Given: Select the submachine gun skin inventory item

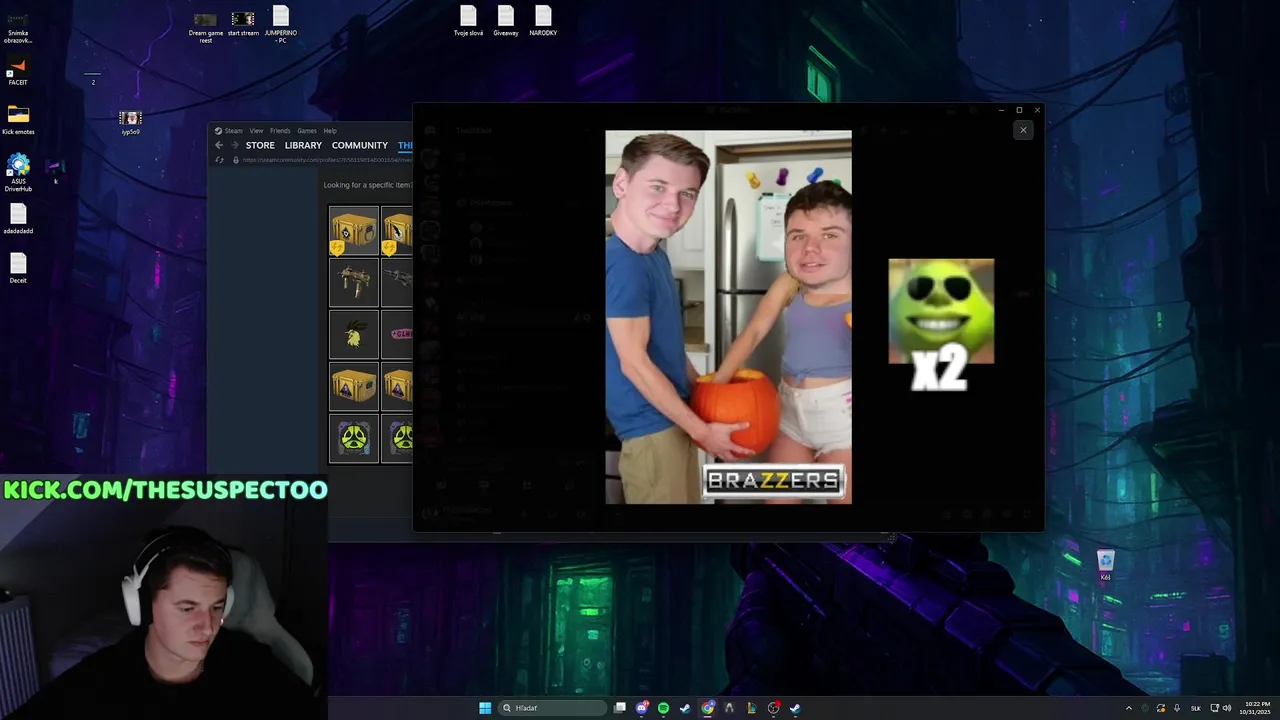Looking at the screenshot, I should pyautogui.click(x=354, y=283).
